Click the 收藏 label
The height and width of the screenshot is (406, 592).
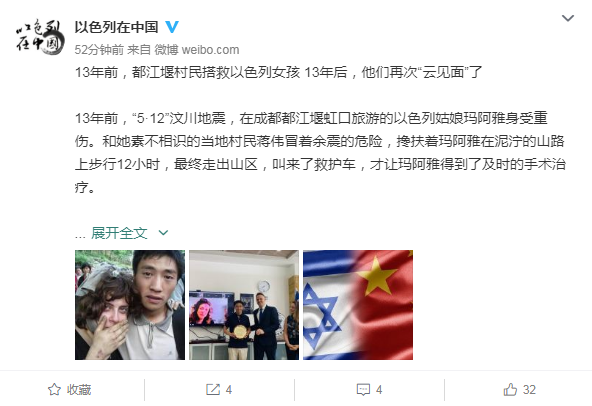click(x=79, y=390)
